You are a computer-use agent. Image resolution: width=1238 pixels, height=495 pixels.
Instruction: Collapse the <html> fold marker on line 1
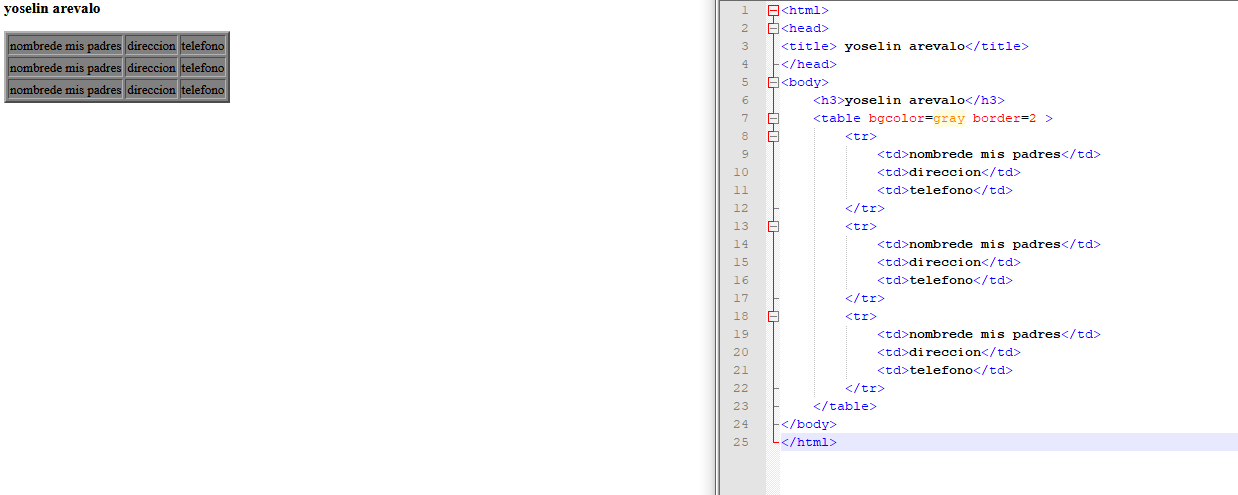tap(773, 10)
